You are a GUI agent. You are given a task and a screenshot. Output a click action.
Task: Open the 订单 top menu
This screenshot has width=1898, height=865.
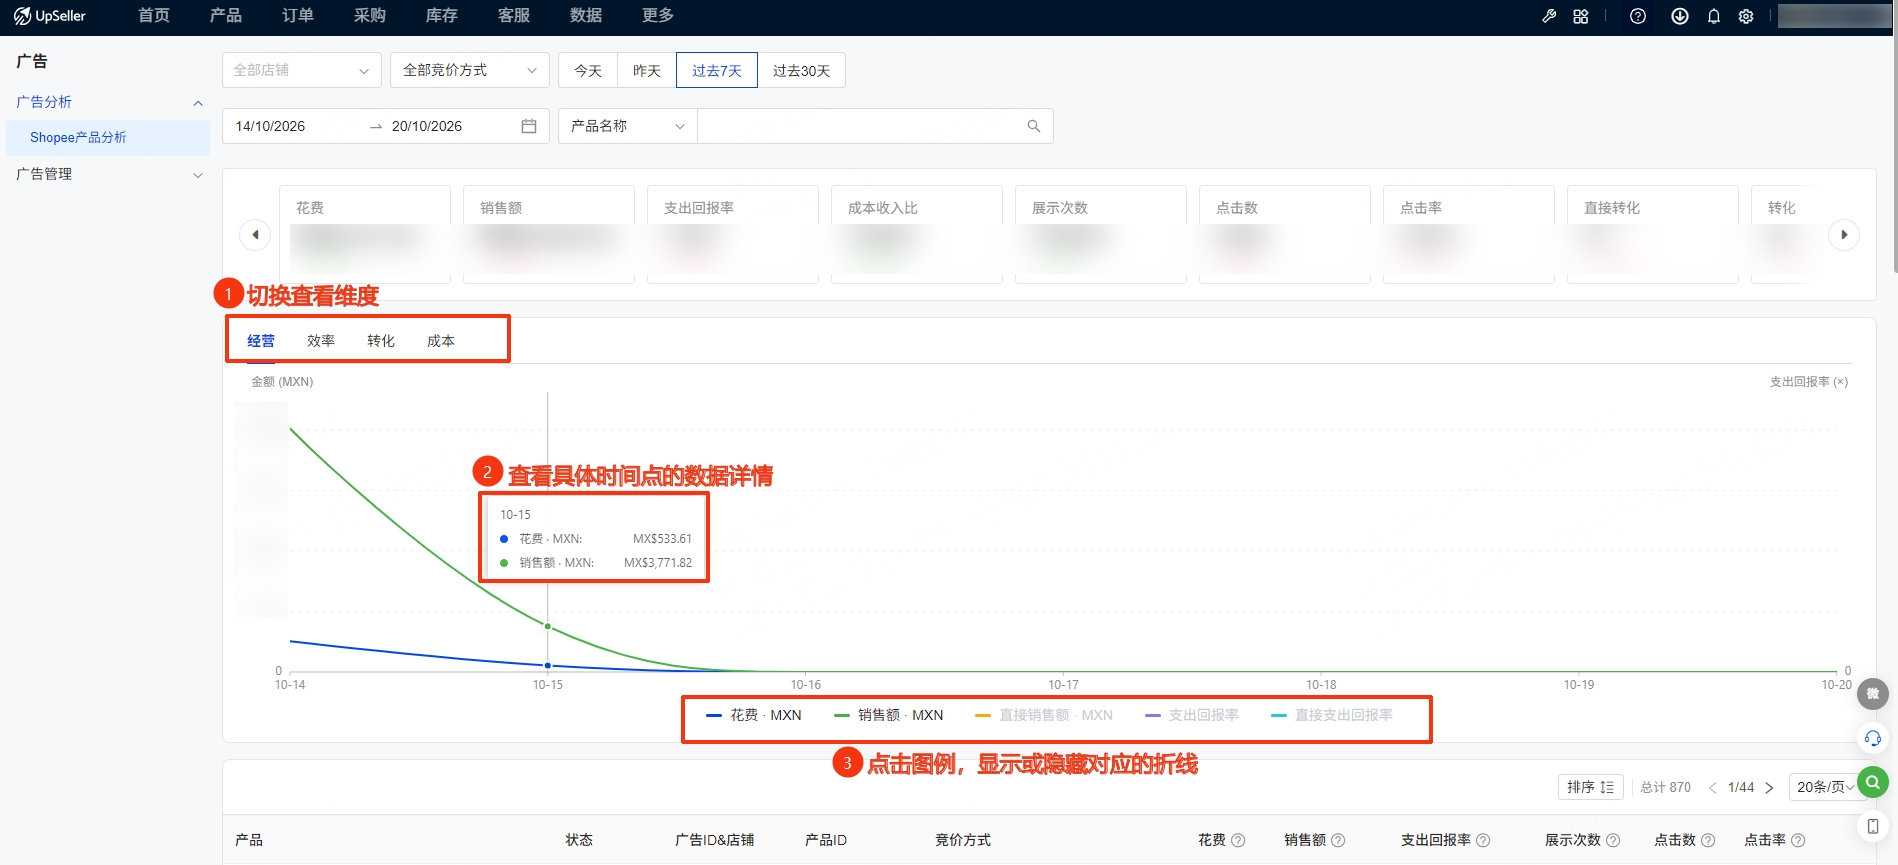tap(298, 16)
